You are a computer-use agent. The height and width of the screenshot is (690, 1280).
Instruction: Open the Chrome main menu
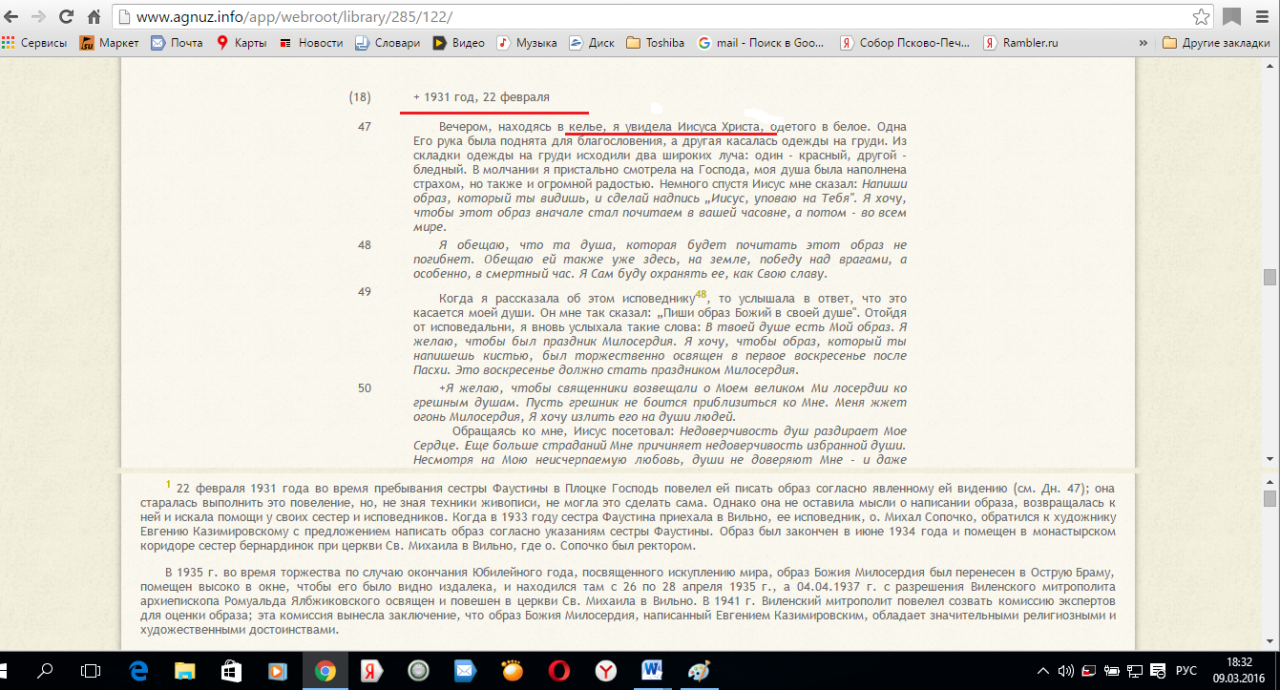1262,17
